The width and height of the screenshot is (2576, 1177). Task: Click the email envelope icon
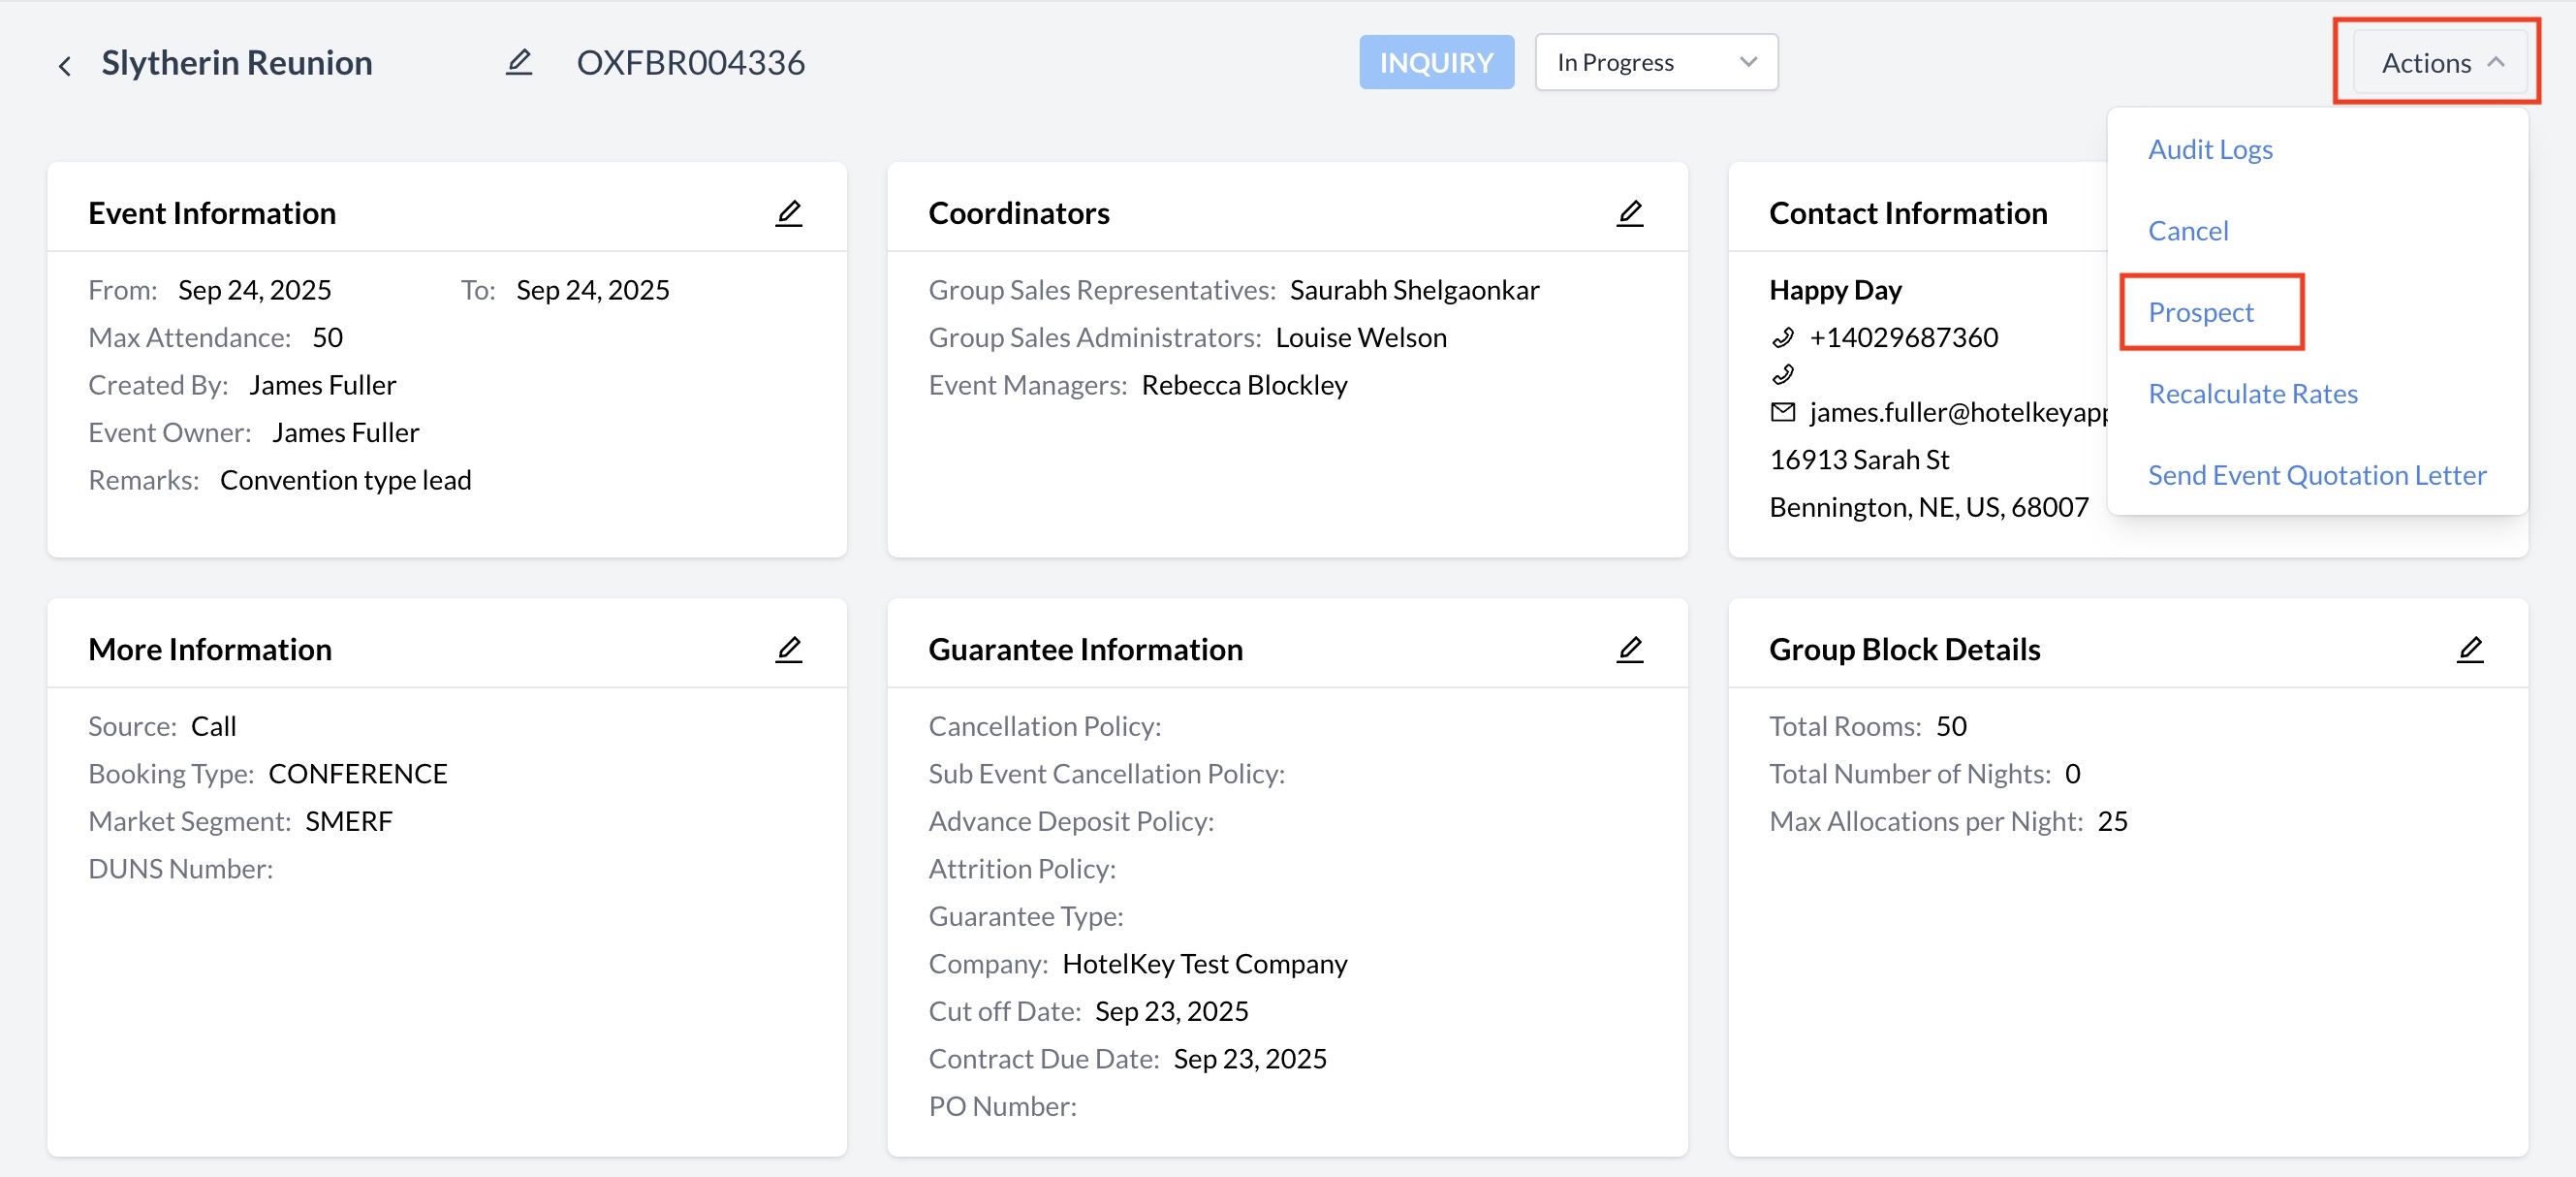point(1782,412)
